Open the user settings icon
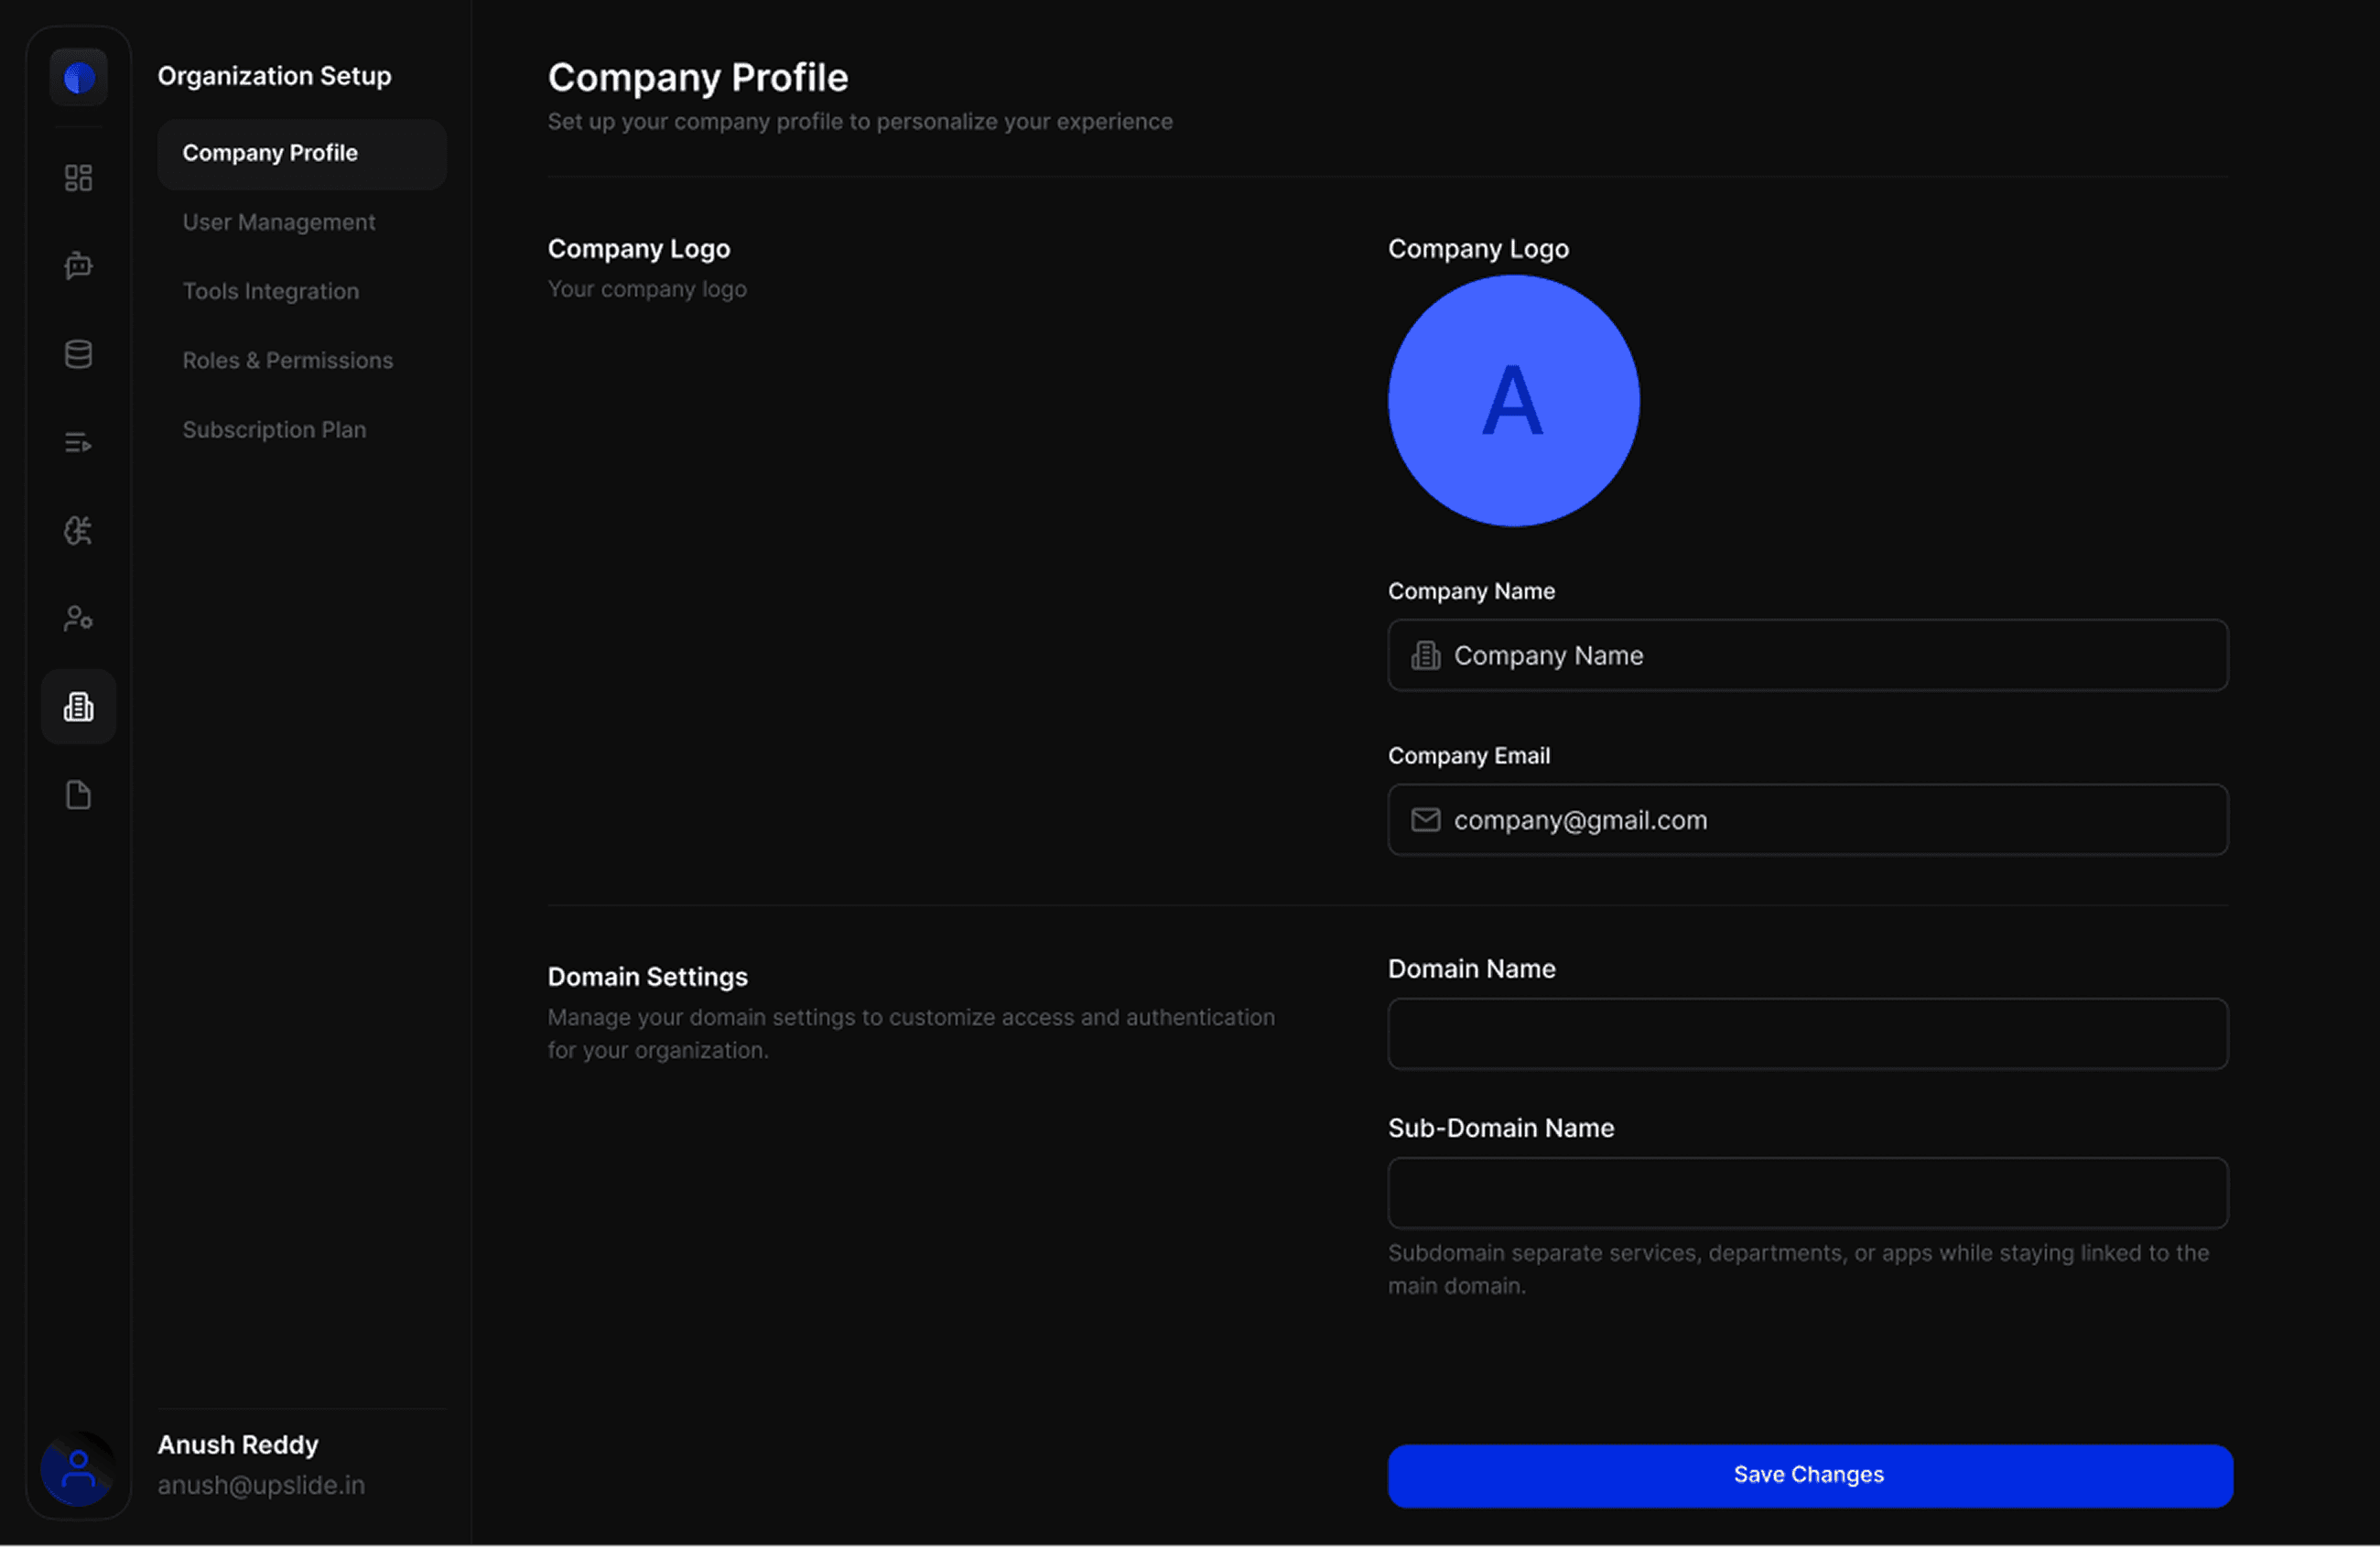The height and width of the screenshot is (1547, 2380). click(x=78, y=618)
